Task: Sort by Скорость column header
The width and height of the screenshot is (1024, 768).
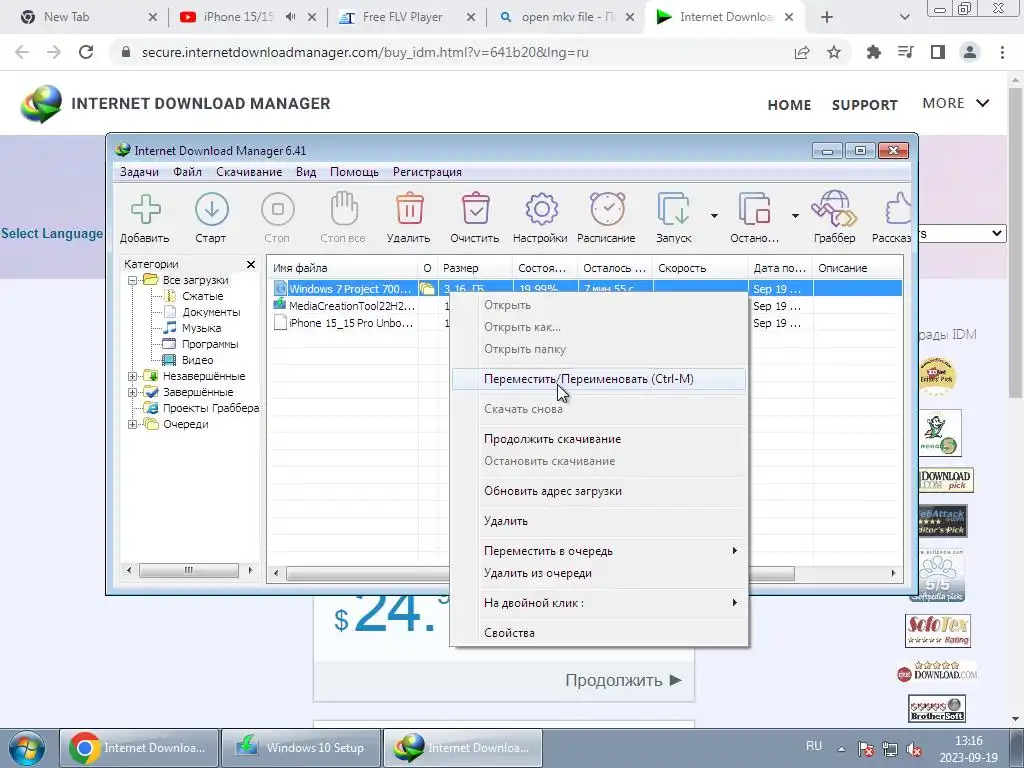Action: coord(699,268)
